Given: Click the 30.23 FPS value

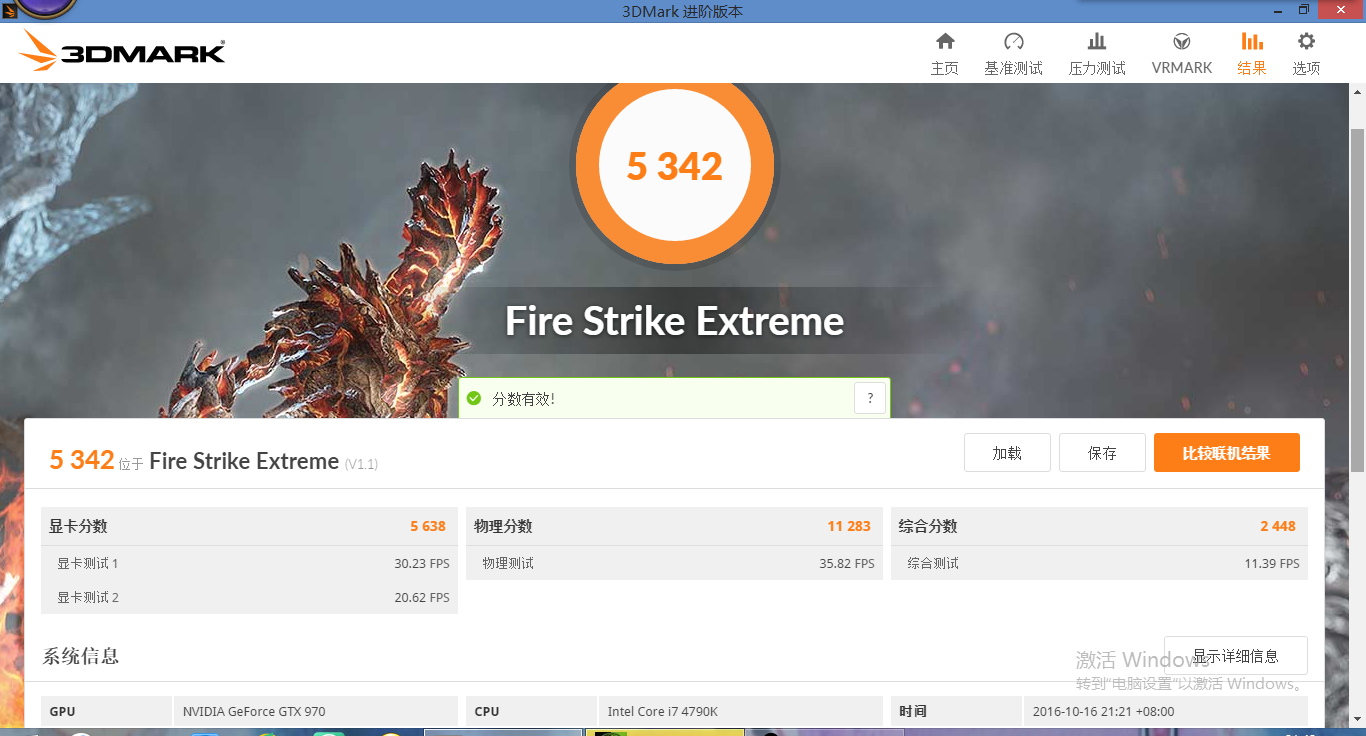Looking at the screenshot, I should [422, 563].
